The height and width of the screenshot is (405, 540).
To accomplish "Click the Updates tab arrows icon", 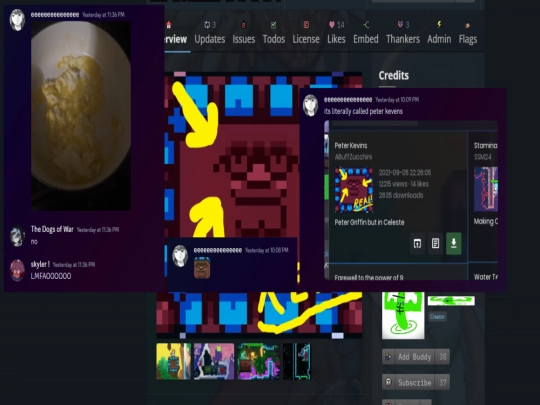I will coord(207,24).
